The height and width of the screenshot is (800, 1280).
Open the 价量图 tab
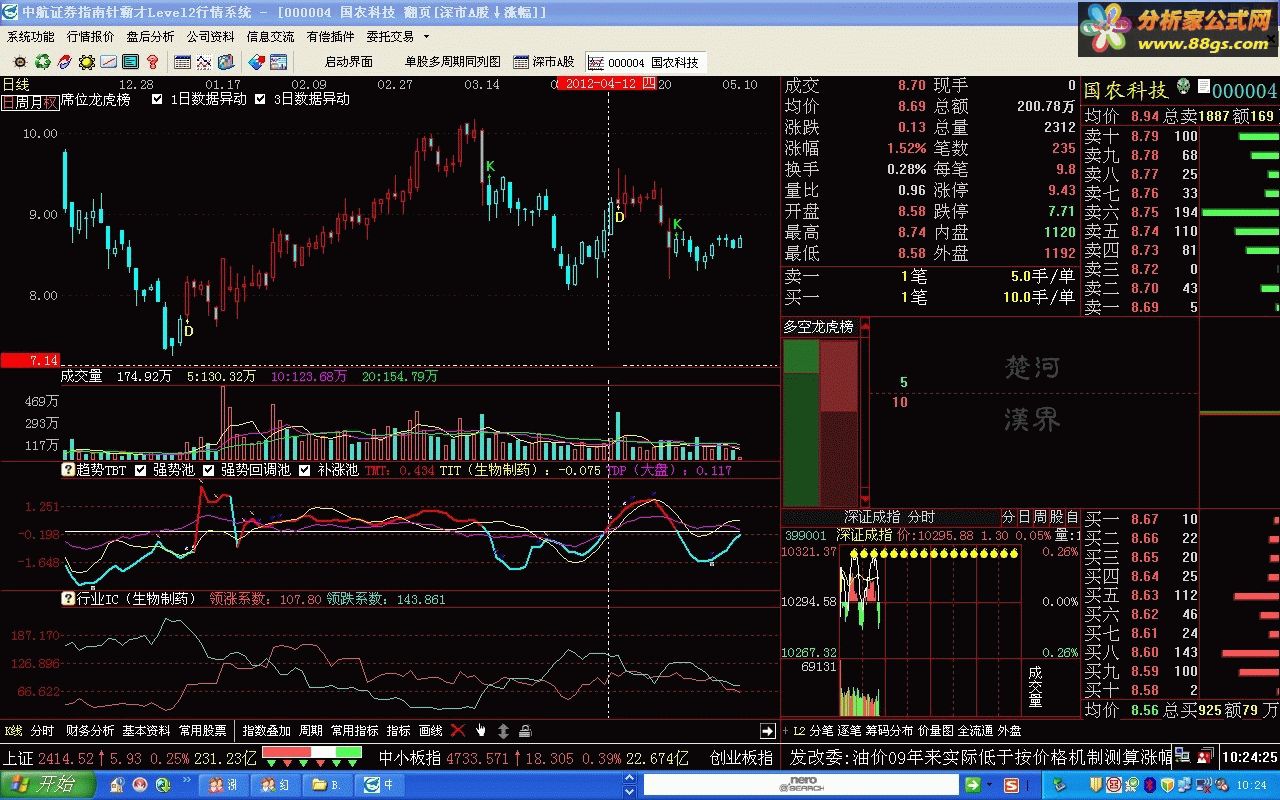936,731
